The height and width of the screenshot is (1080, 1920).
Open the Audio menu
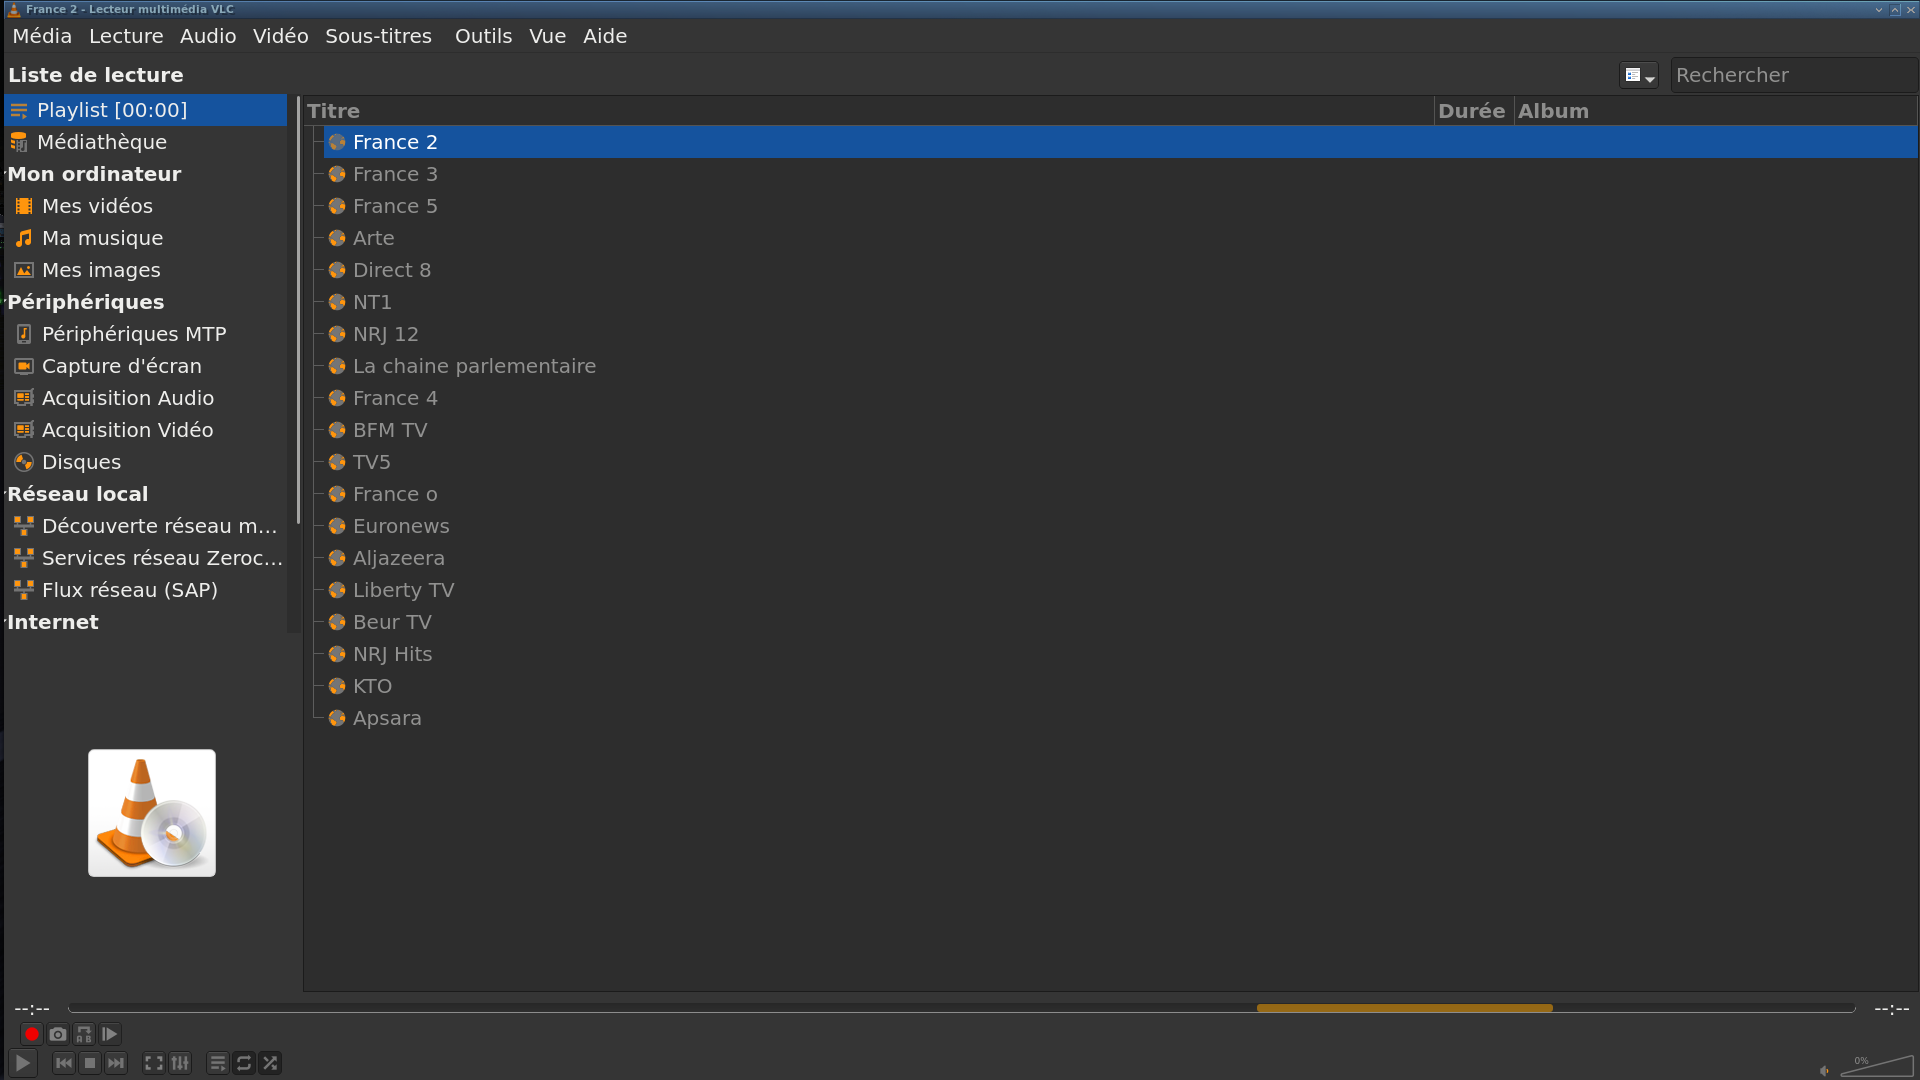coord(208,36)
